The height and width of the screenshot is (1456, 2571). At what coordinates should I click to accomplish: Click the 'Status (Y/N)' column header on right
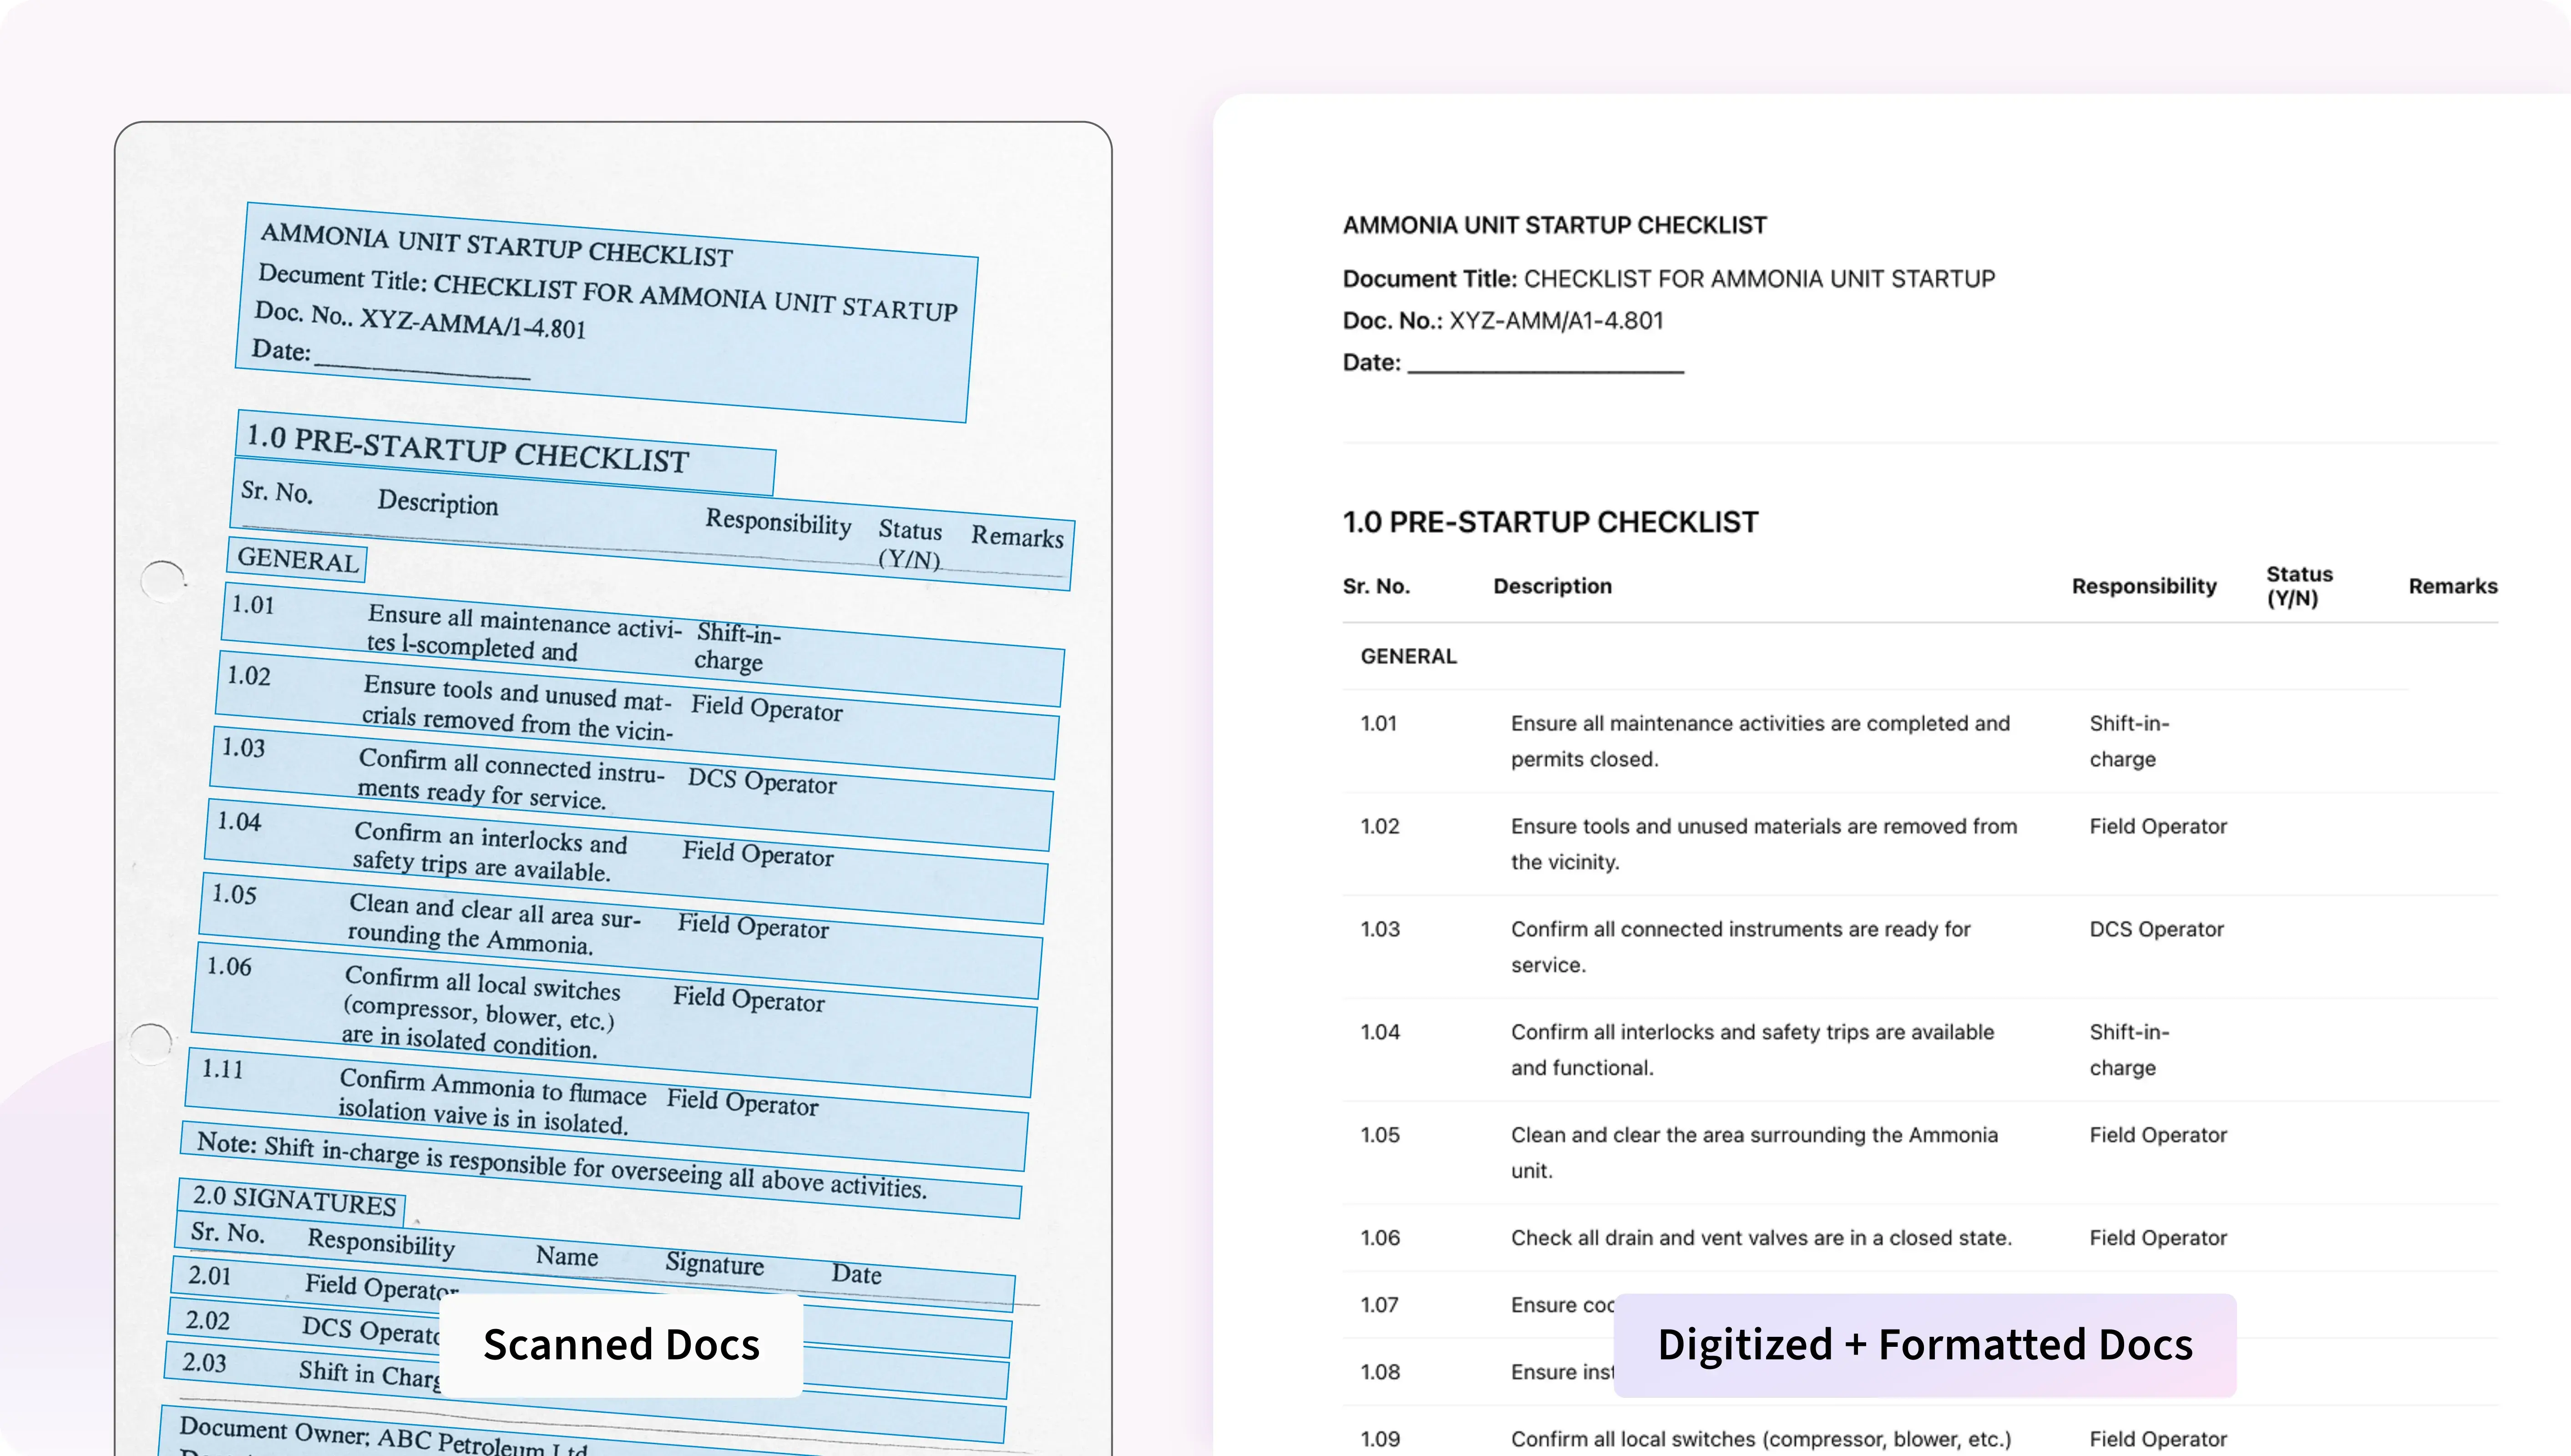click(2298, 586)
